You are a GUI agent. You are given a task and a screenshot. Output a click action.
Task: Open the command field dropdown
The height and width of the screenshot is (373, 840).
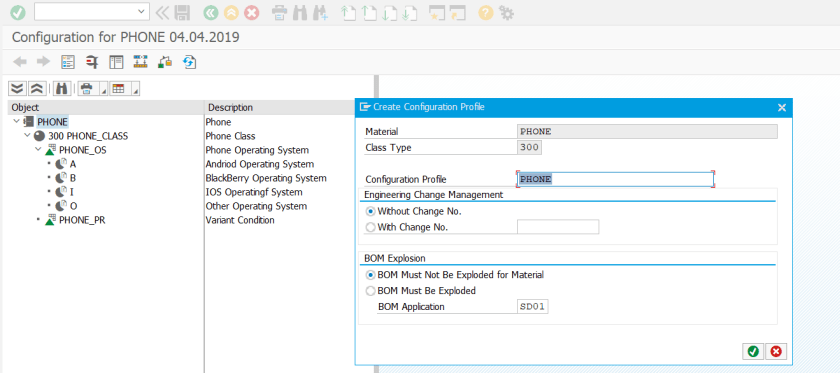[142, 11]
